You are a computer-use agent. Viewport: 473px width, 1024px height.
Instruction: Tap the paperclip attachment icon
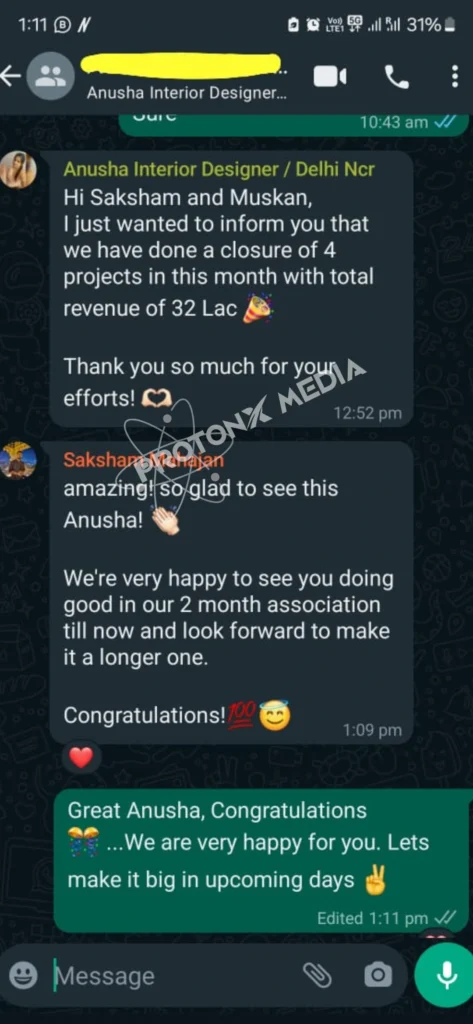point(318,976)
